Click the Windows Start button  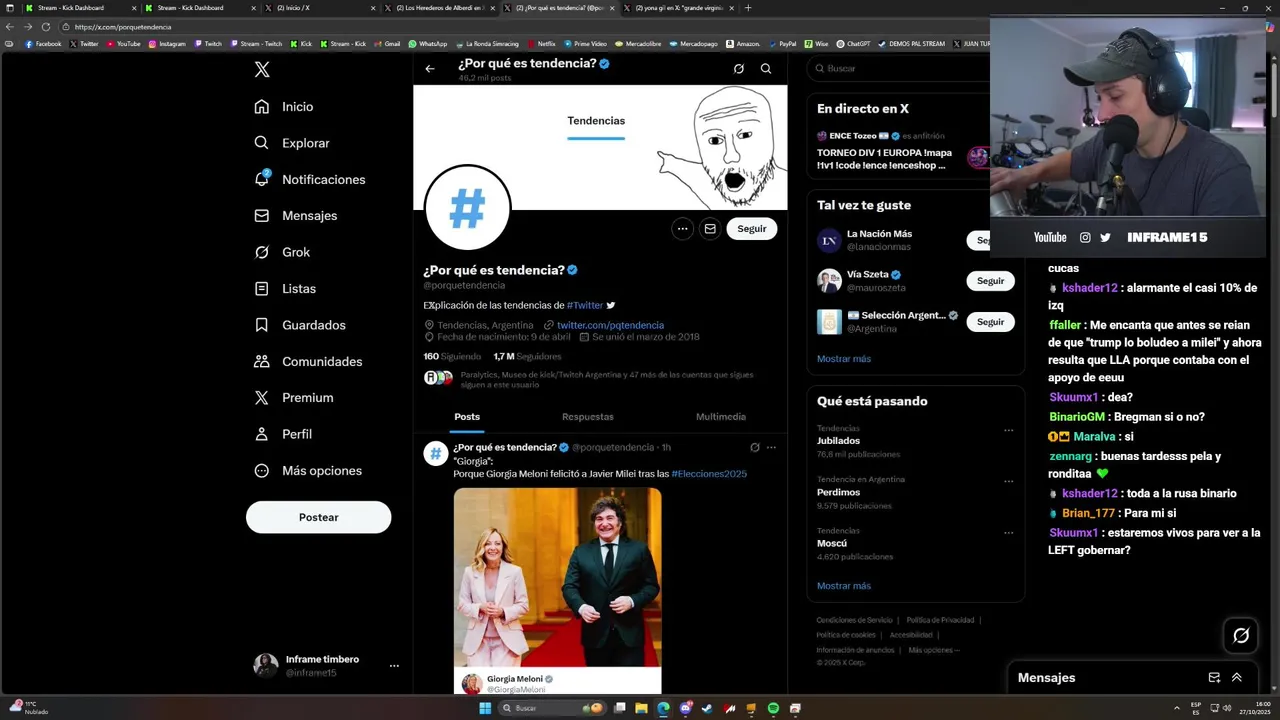pos(485,708)
